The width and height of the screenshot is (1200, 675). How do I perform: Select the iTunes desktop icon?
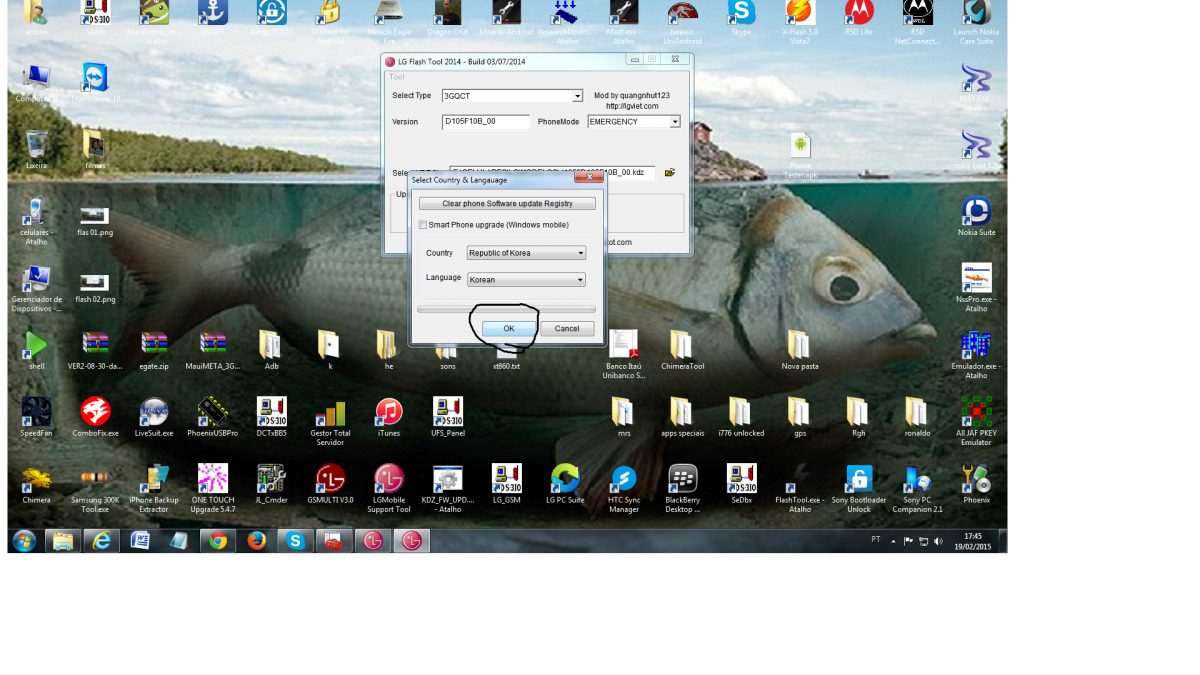tap(389, 418)
